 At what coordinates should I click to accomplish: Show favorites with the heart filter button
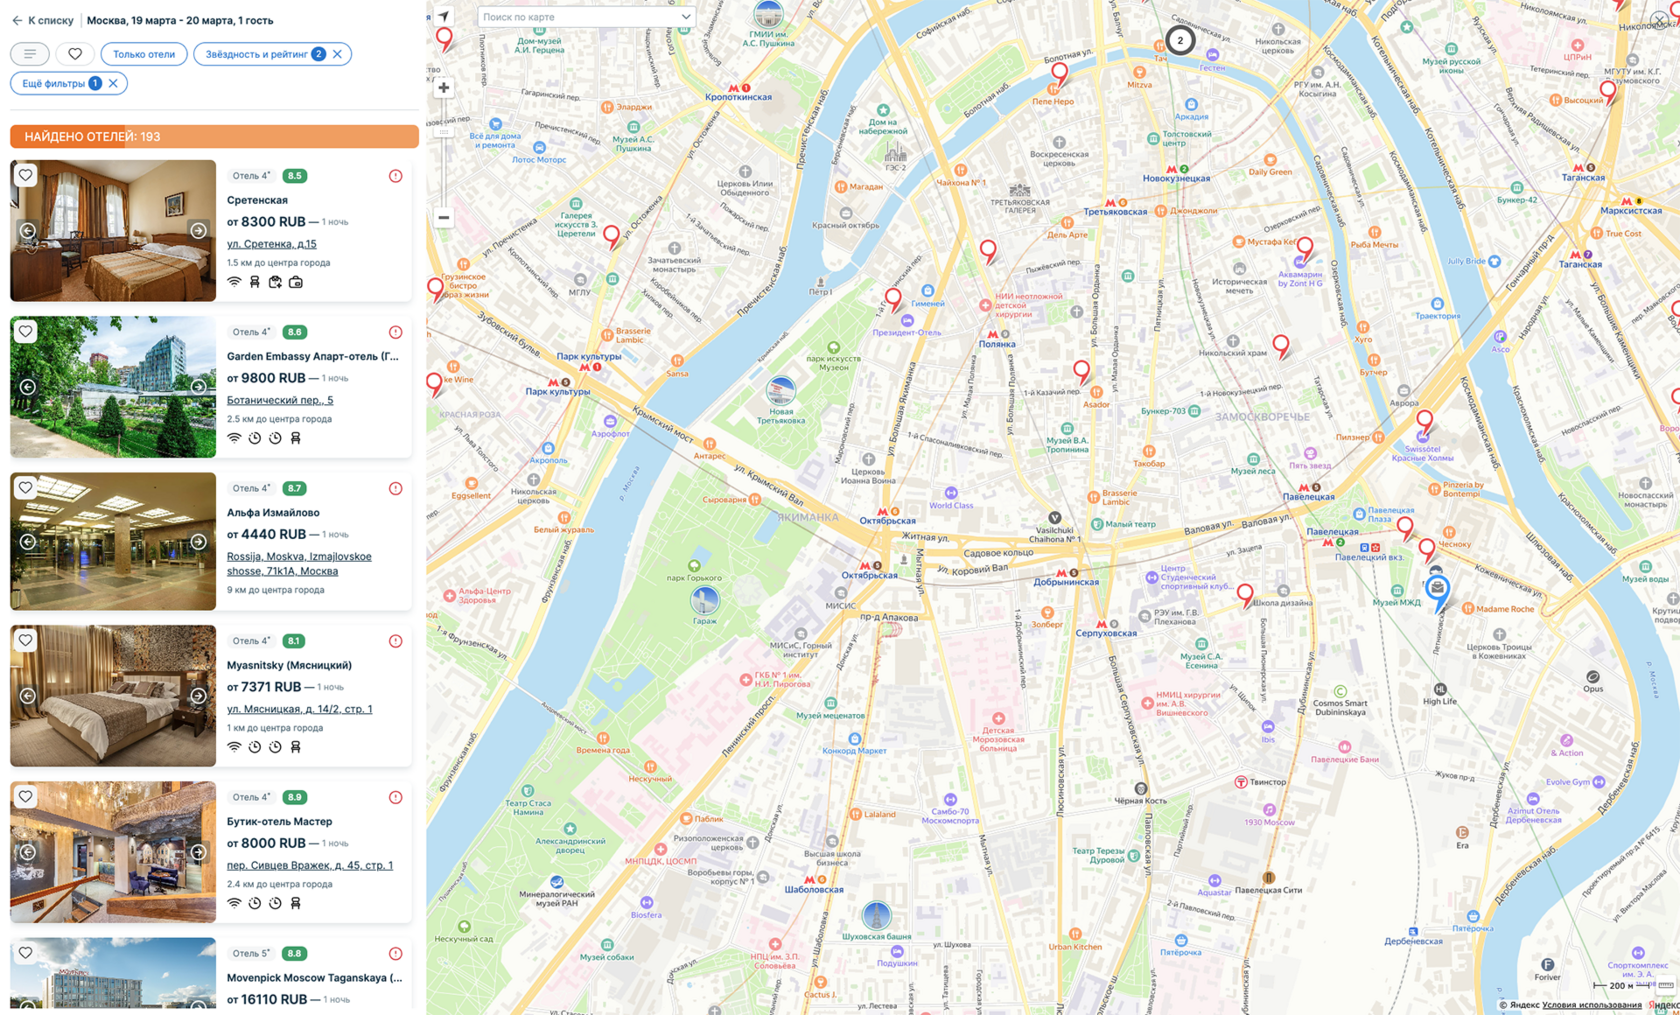[x=75, y=54]
